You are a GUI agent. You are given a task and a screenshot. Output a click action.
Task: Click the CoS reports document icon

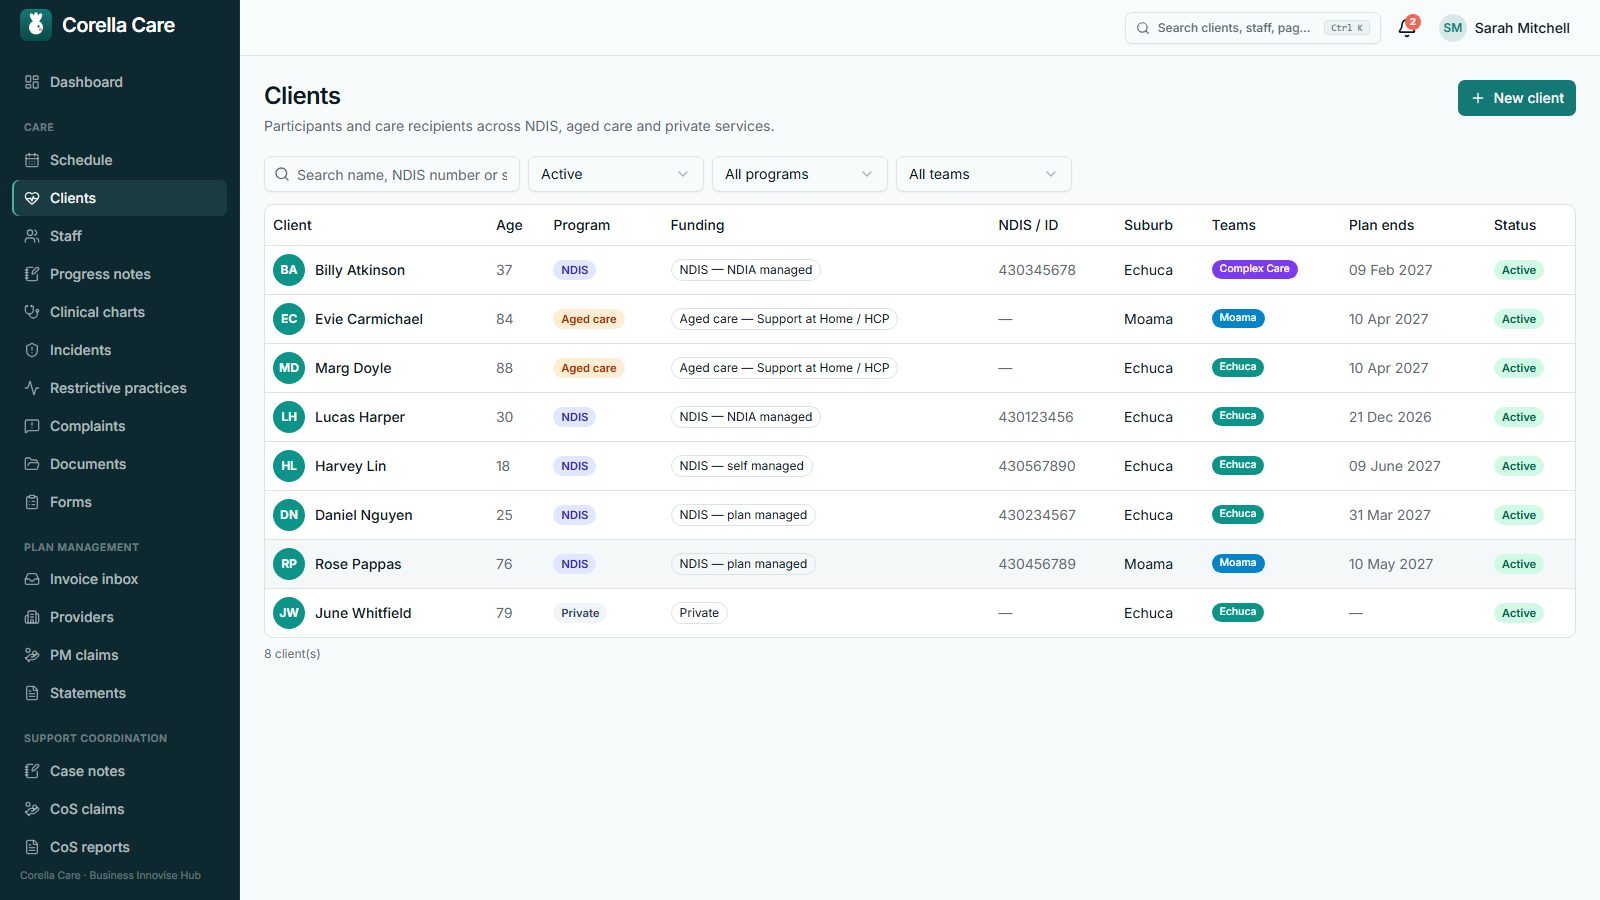(32, 847)
